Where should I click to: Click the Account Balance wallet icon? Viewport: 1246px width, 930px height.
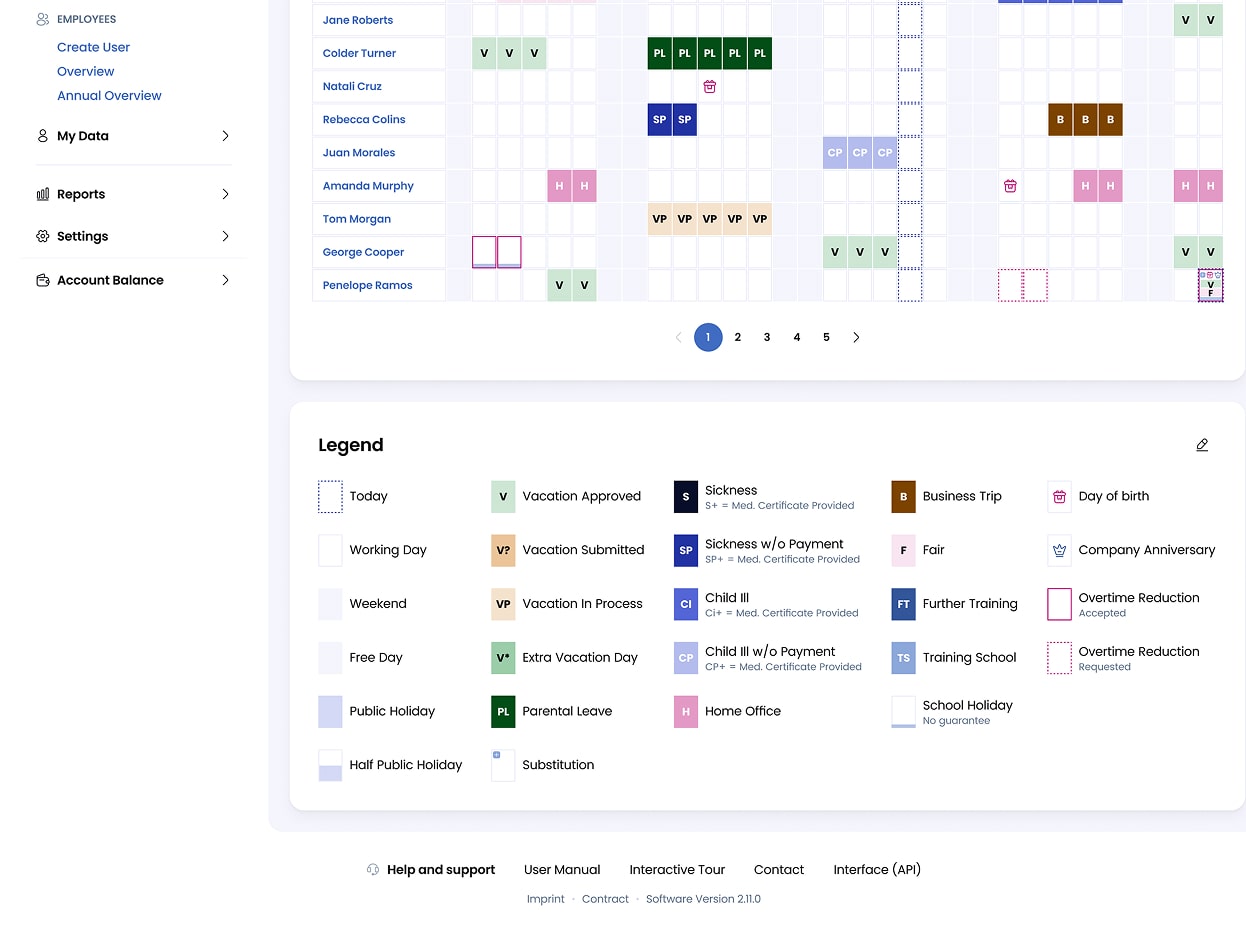coord(43,280)
